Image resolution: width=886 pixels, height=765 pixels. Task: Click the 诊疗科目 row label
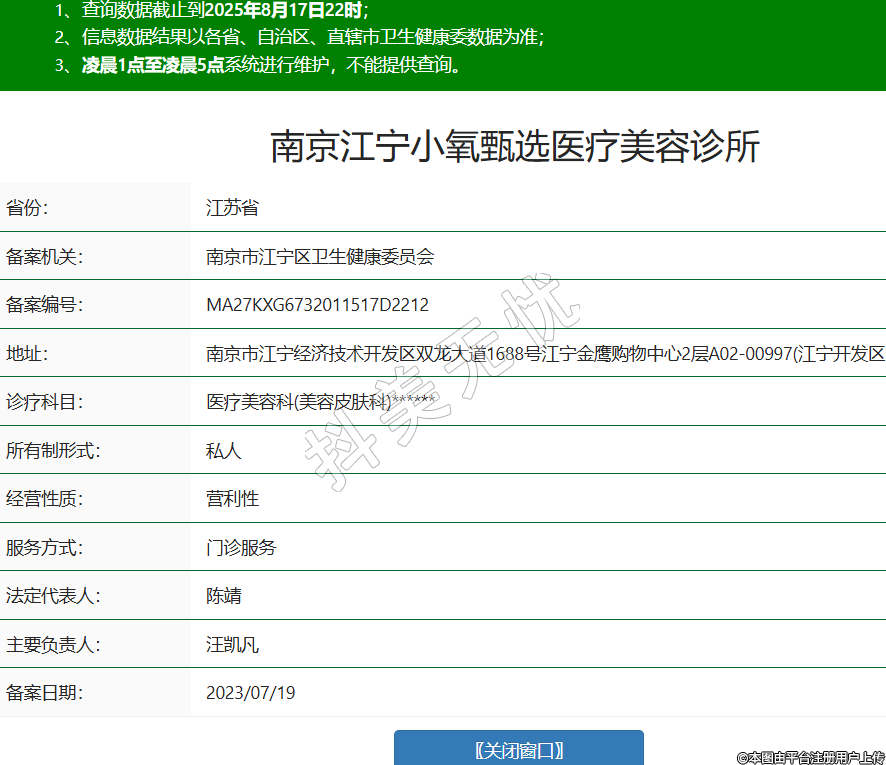[44, 402]
